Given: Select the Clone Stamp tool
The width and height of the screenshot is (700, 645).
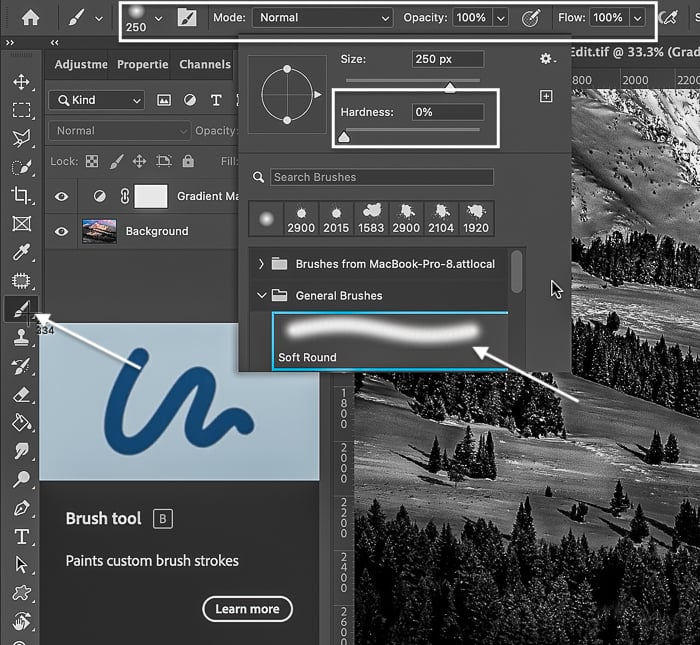Looking at the screenshot, I should pos(21,337).
